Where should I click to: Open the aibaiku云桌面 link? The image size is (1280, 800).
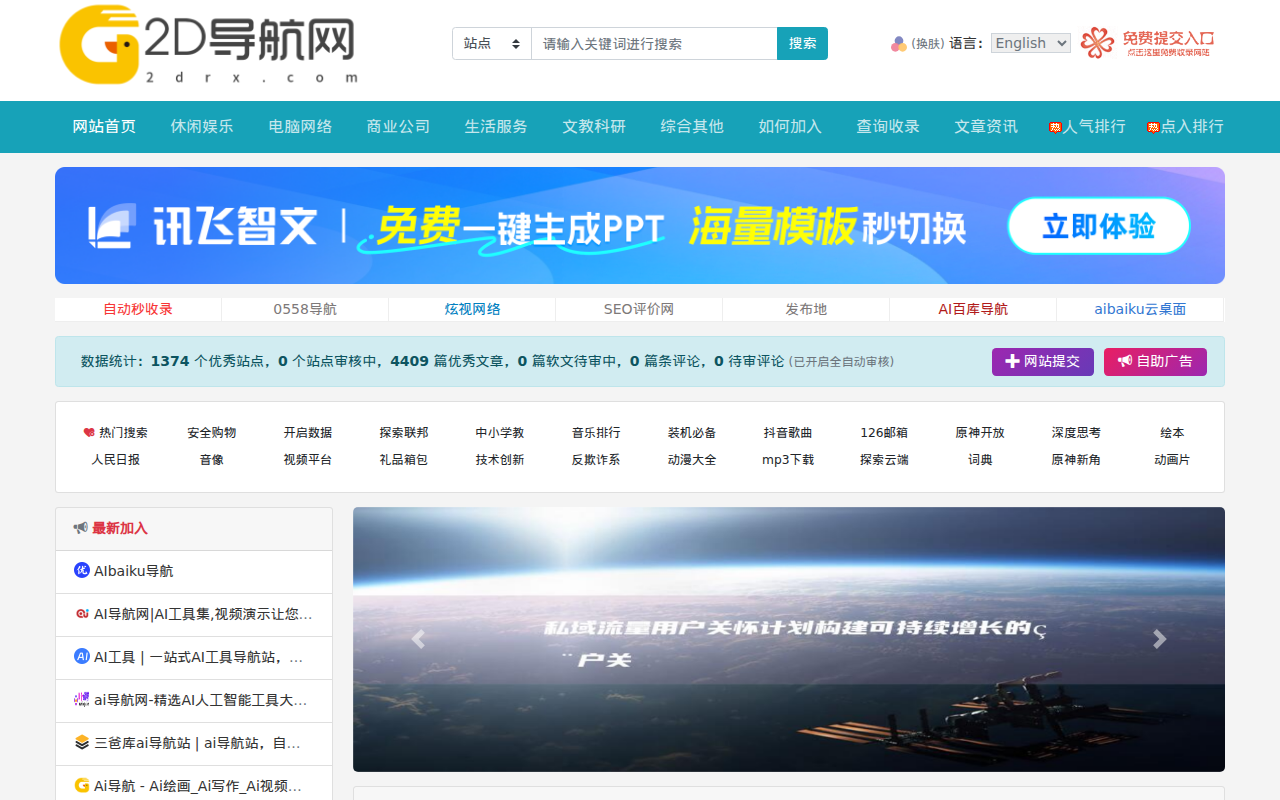pos(1139,309)
